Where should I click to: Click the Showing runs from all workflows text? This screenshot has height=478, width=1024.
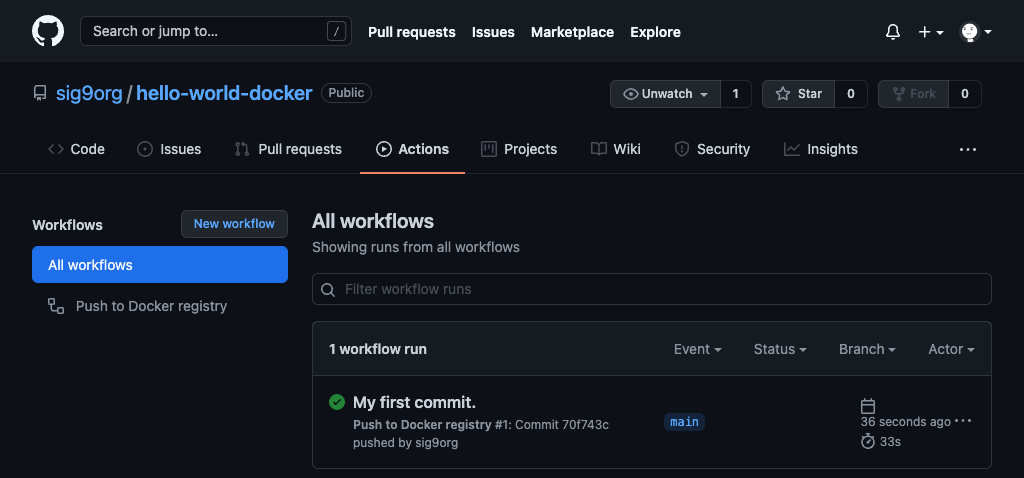[416, 247]
